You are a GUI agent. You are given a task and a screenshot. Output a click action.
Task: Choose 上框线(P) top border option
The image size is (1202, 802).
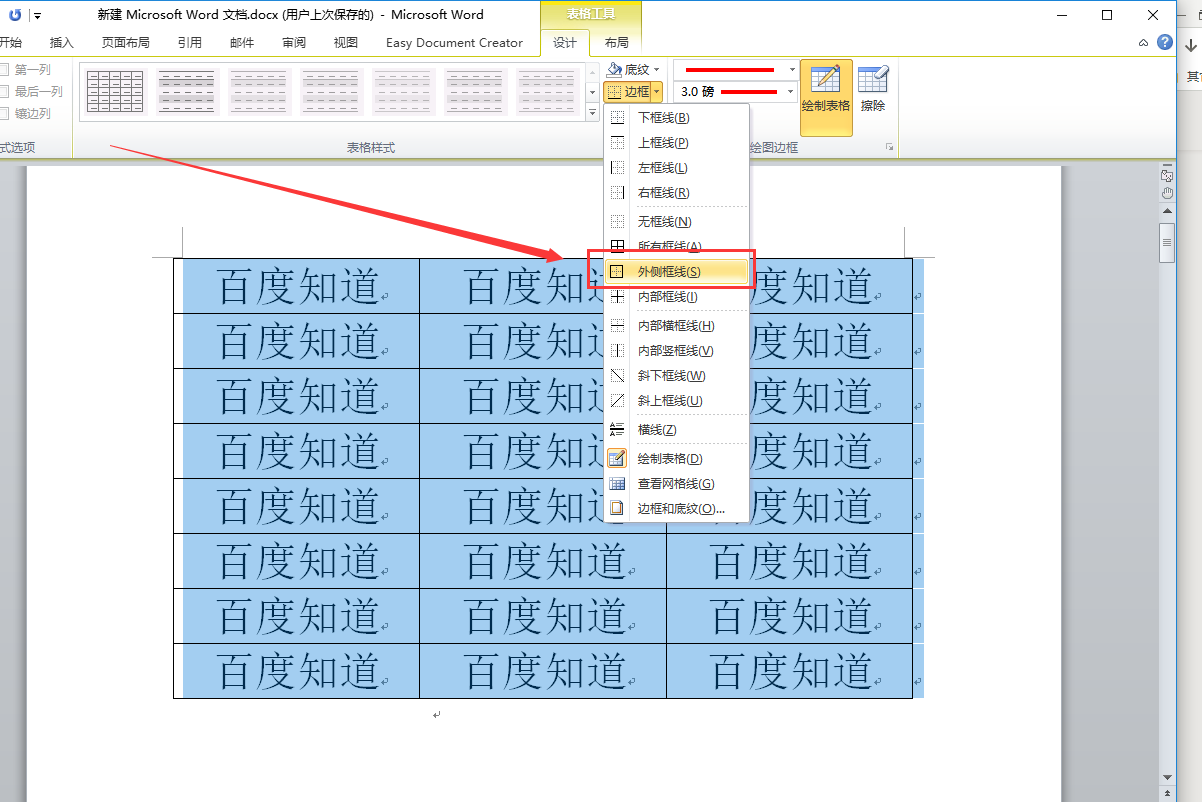(x=676, y=143)
